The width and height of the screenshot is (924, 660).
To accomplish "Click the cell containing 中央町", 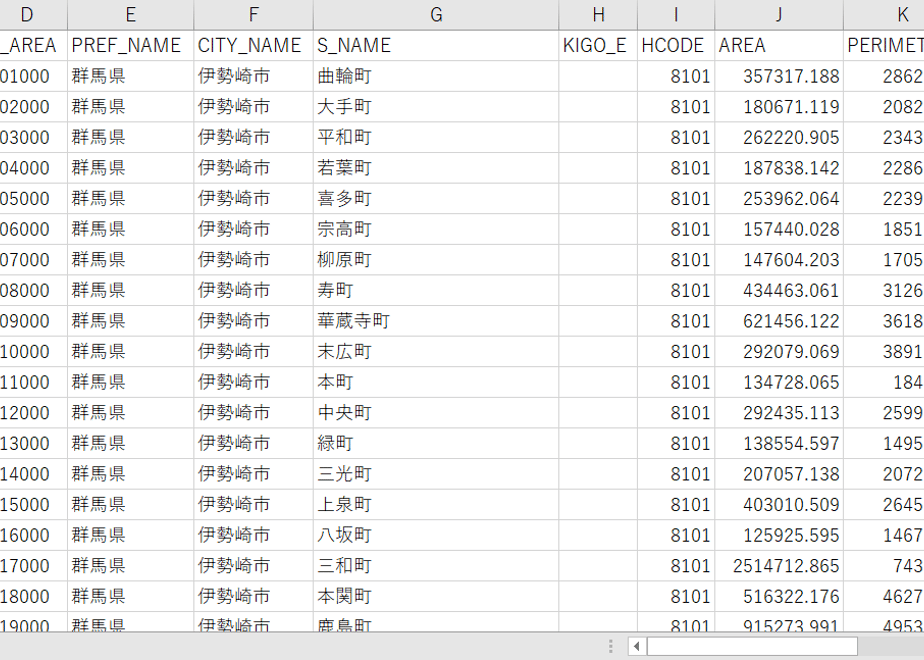I will tap(436, 413).
